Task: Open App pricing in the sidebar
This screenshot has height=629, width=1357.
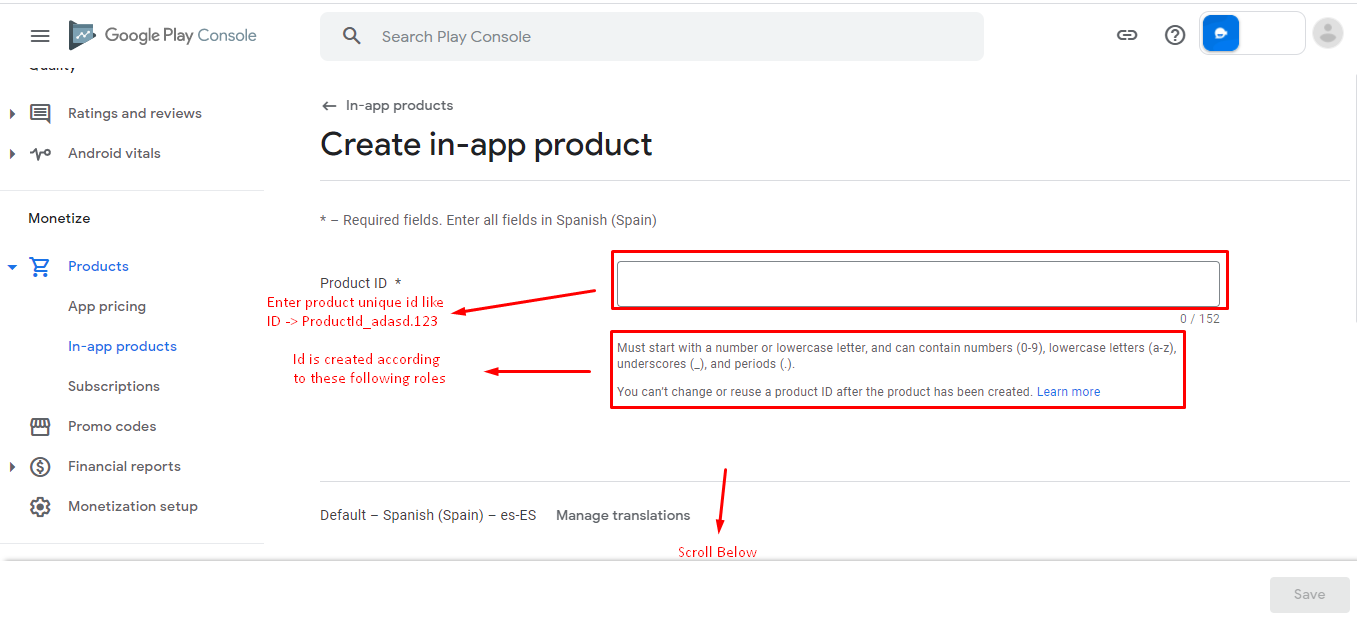Action: tap(107, 307)
